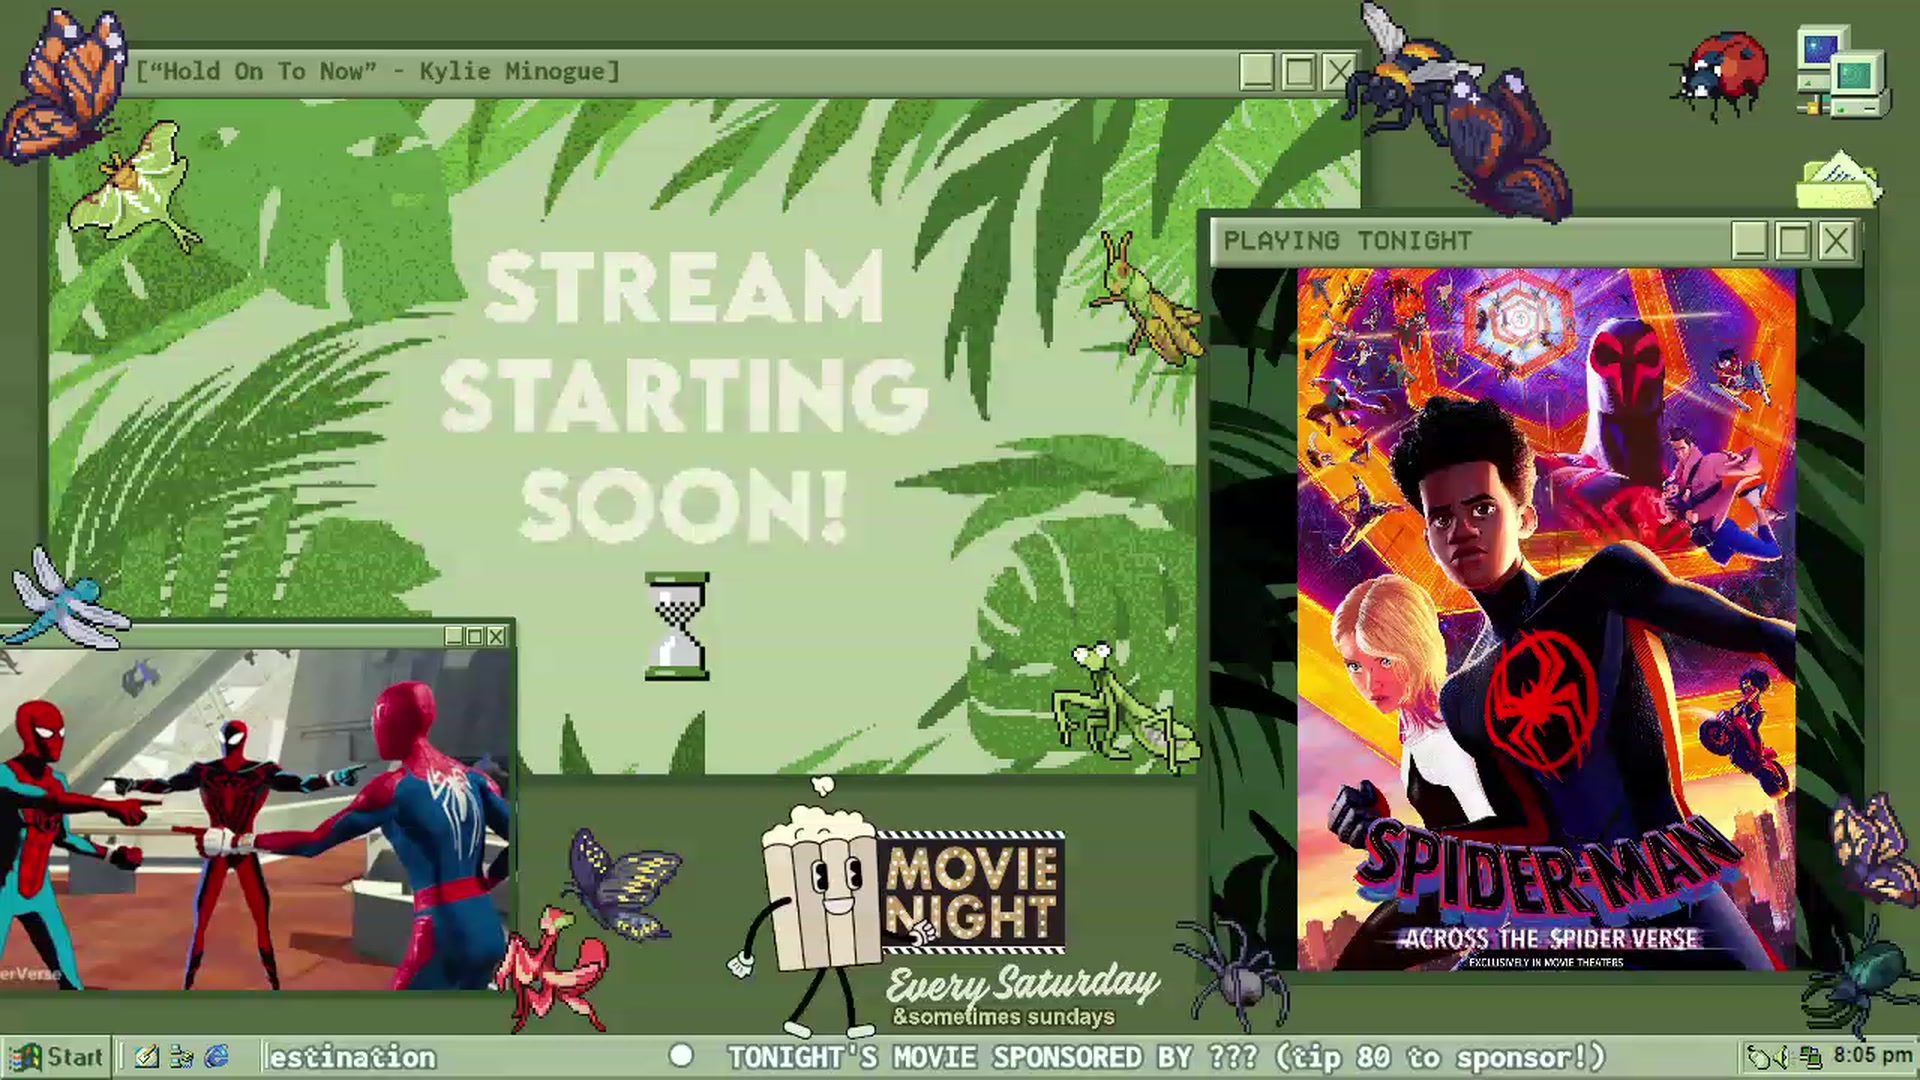This screenshot has height=1080, width=1920.
Task: Maximize the Playing Tonight window
Action: tap(1793, 241)
